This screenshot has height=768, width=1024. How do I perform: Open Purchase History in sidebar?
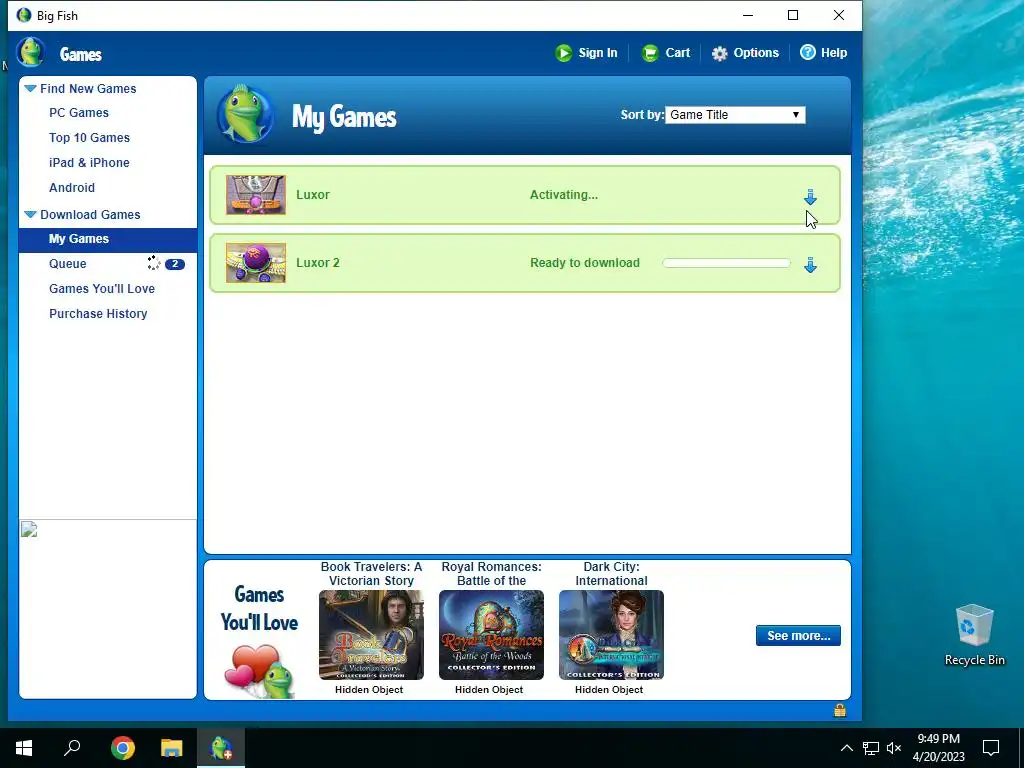click(98, 313)
